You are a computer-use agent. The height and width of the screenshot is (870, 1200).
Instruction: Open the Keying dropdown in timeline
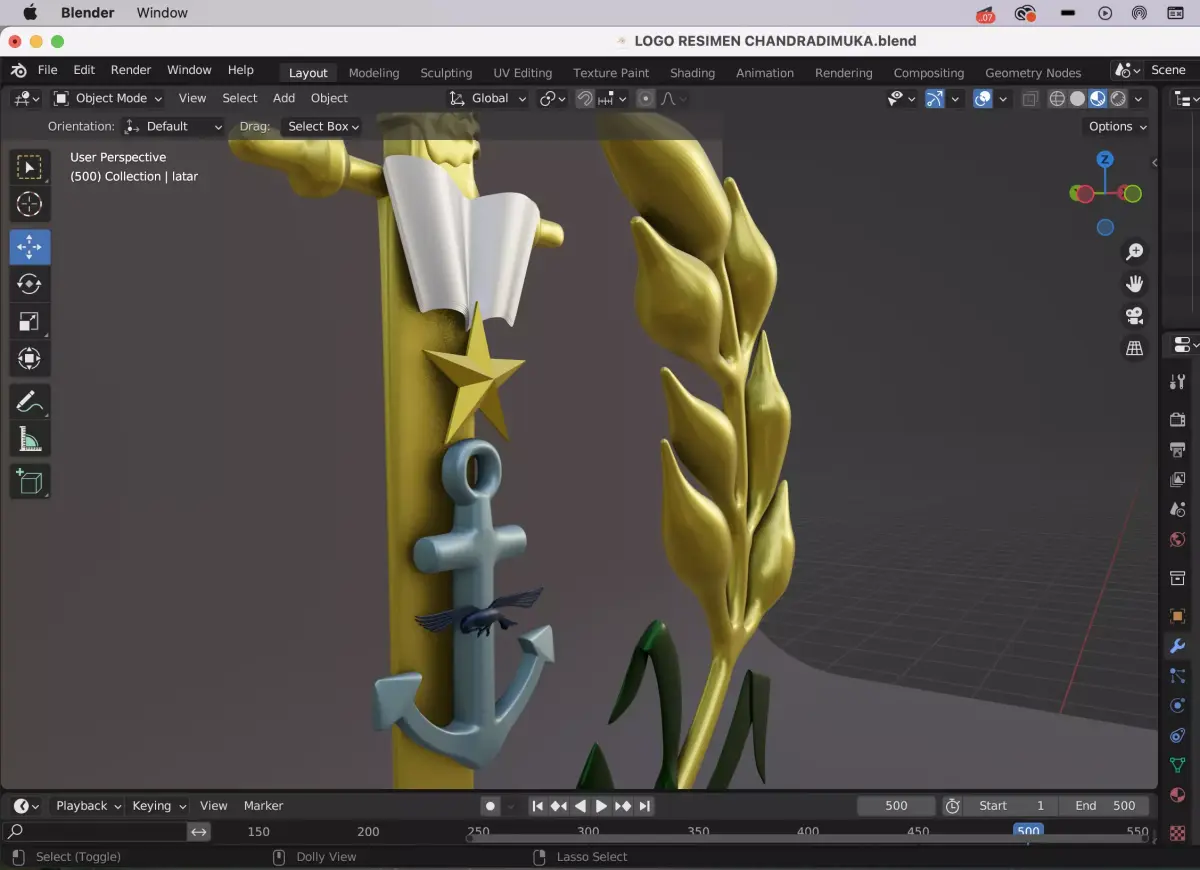point(158,806)
